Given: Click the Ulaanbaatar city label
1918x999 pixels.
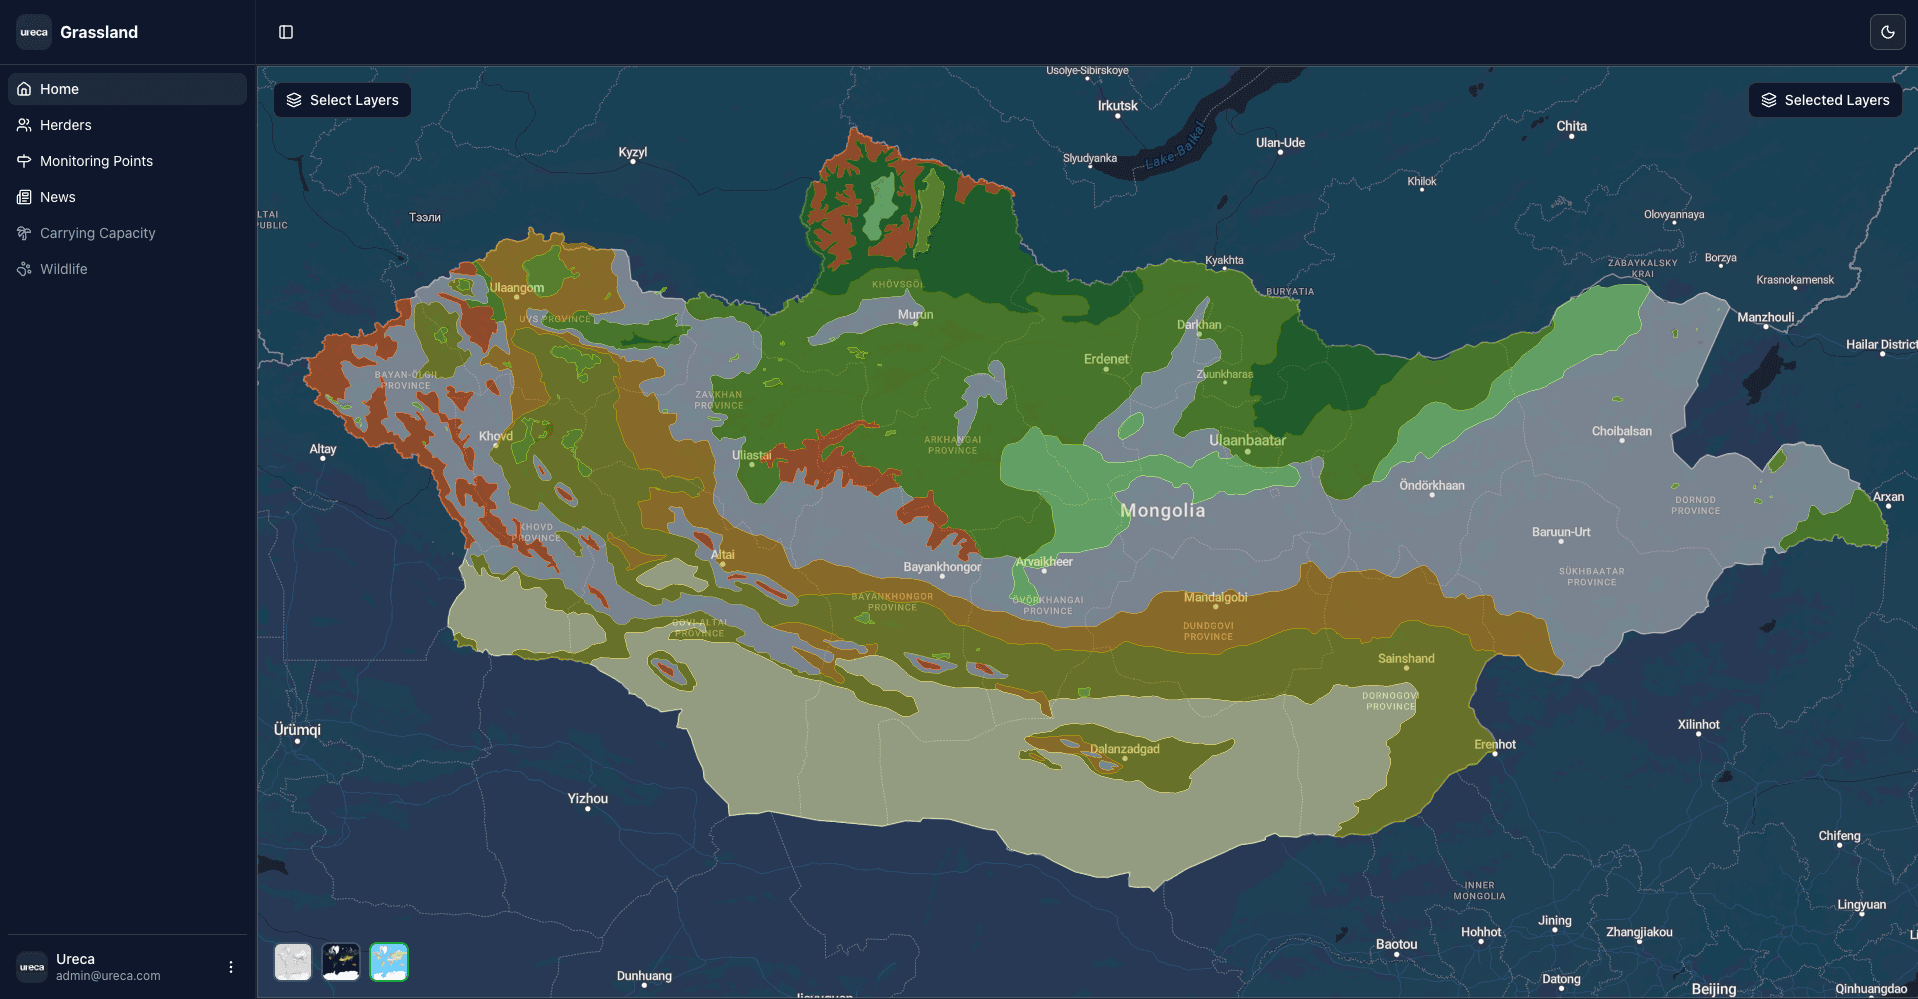Looking at the screenshot, I should pos(1247,440).
